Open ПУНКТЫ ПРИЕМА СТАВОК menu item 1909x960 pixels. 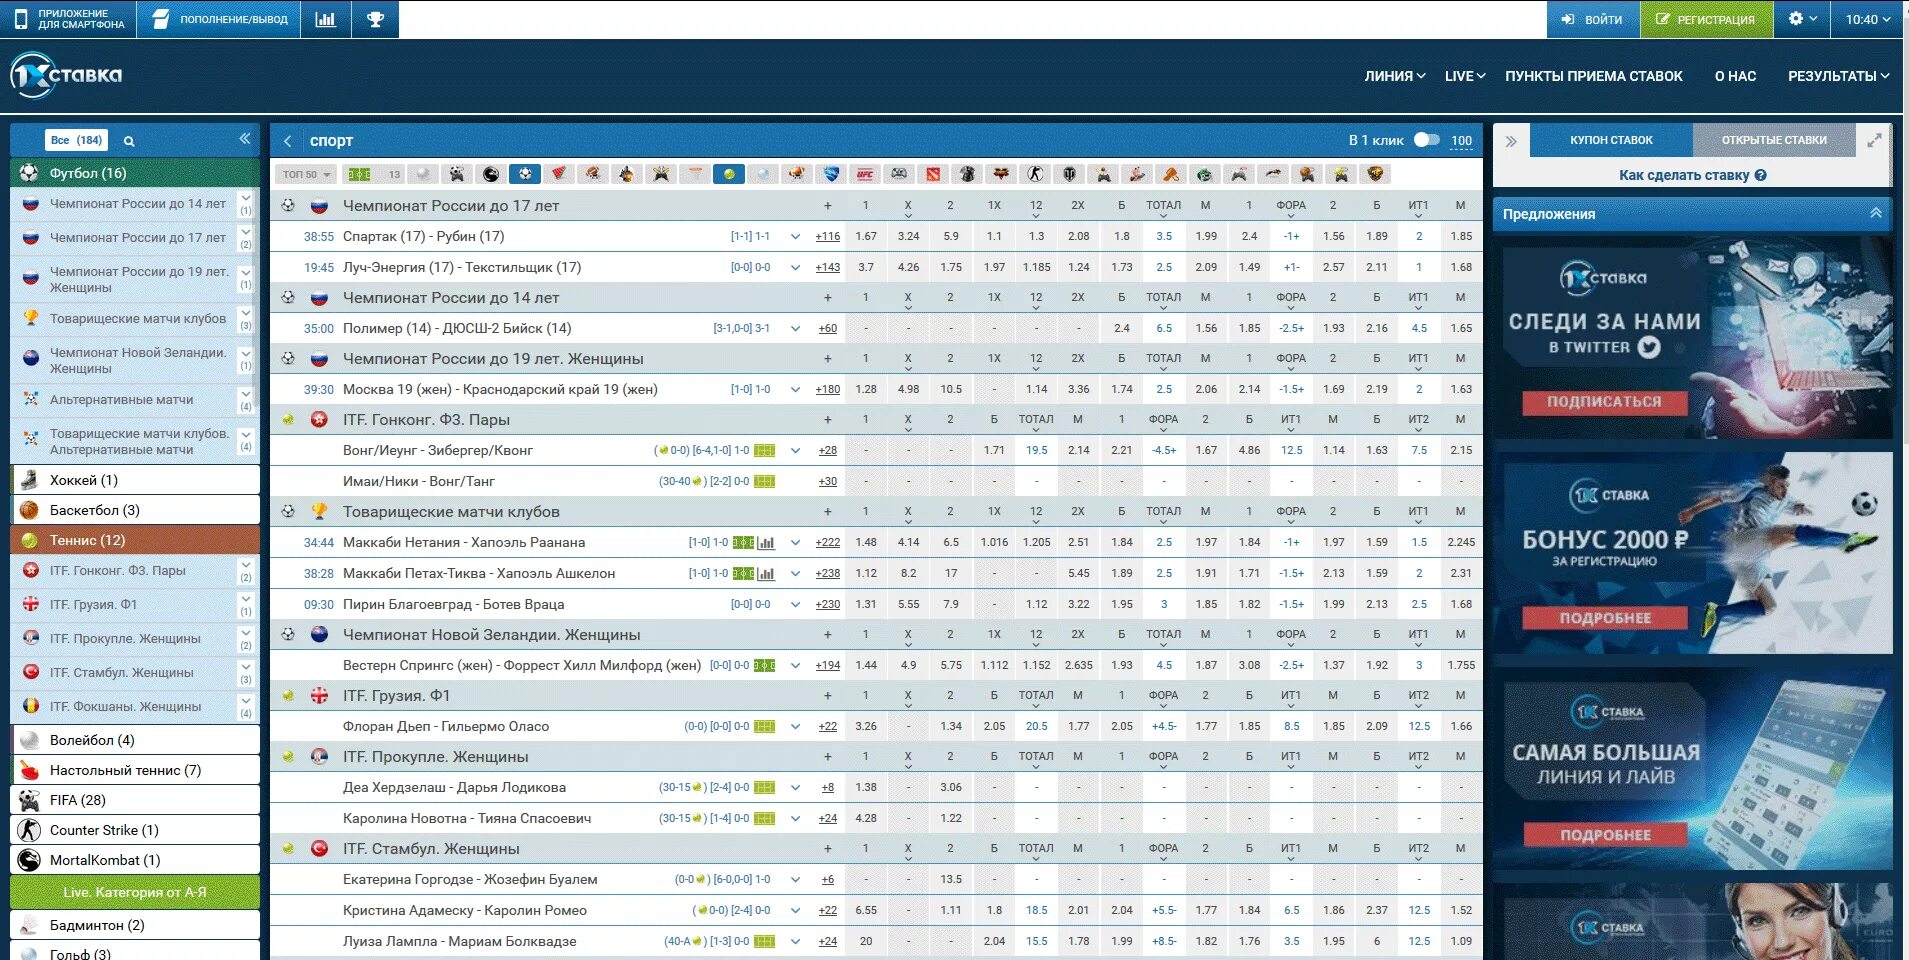point(1594,76)
